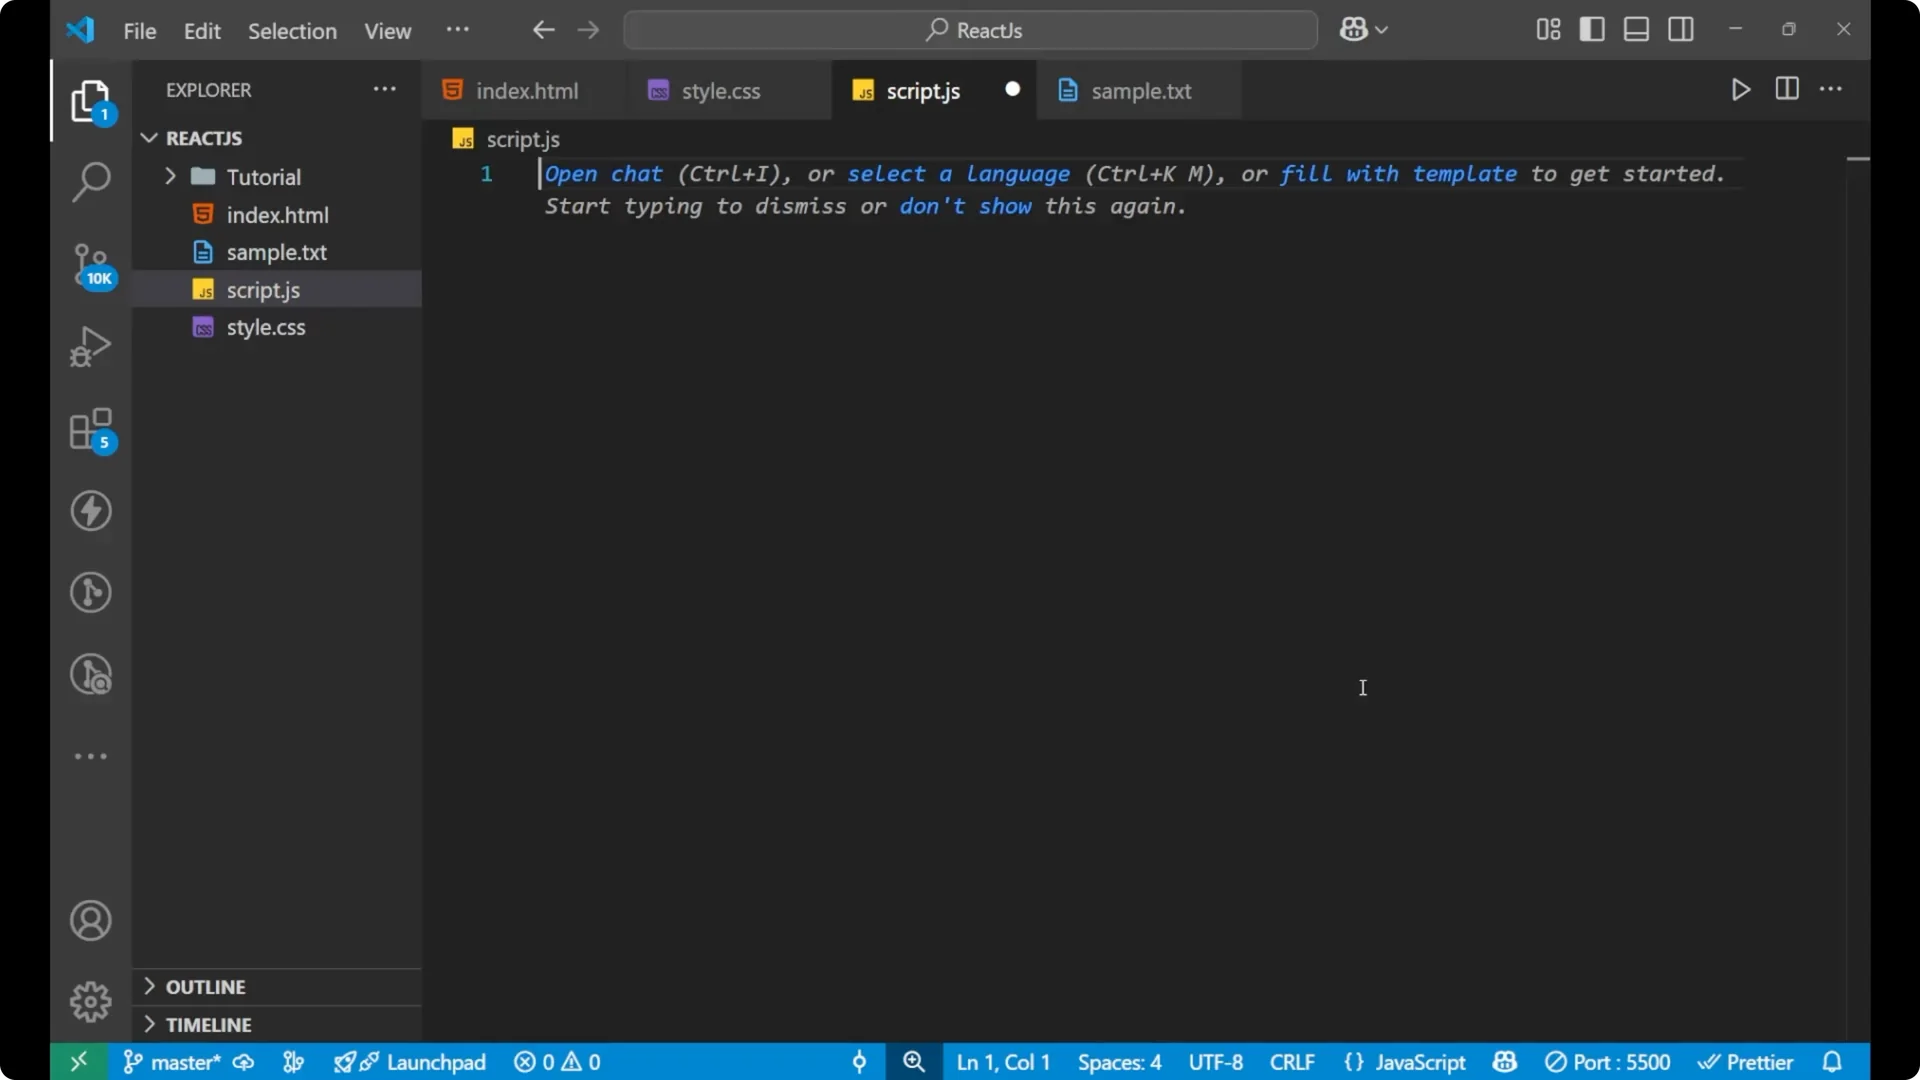The image size is (1920, 1080).
Task: Select the Thunder Client icon
Action: tap(91, 512)
